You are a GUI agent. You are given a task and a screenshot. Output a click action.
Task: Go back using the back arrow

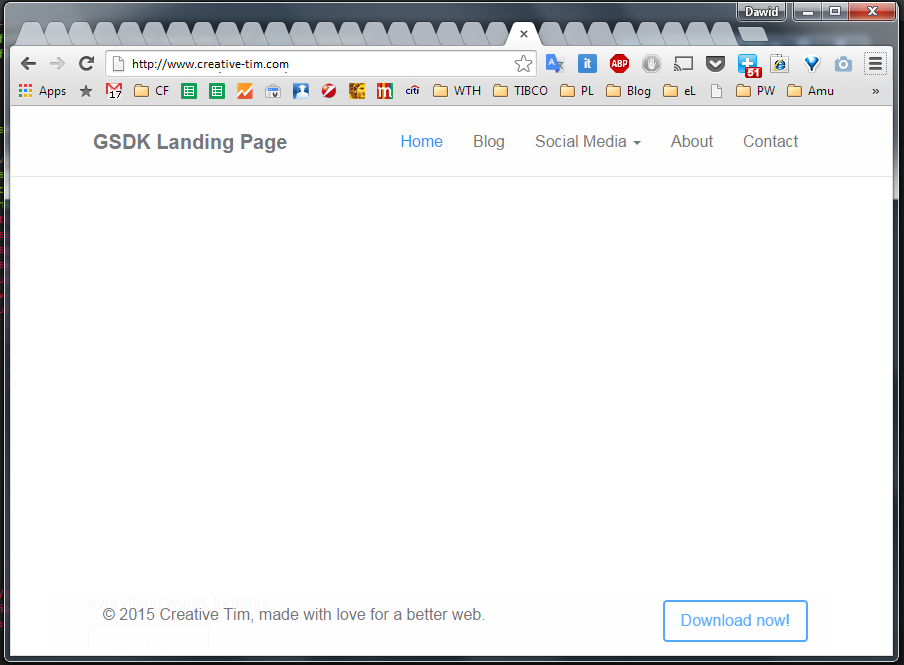coord(28,64)
